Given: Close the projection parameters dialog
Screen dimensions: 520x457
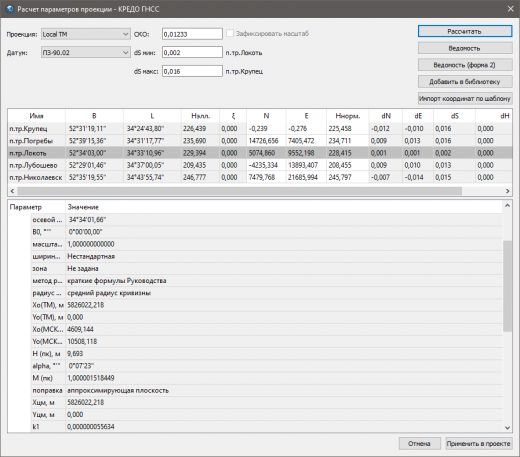Looking at the screenshot, I should (510, 9).
